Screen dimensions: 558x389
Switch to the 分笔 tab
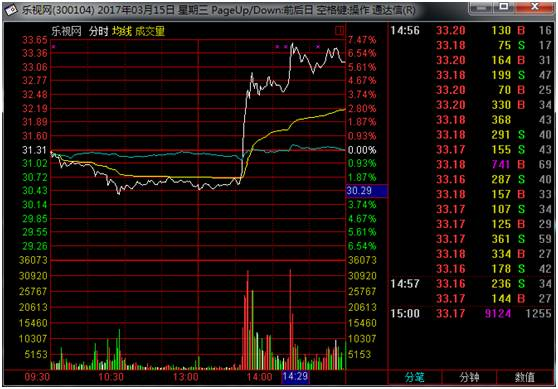point(415,377)
